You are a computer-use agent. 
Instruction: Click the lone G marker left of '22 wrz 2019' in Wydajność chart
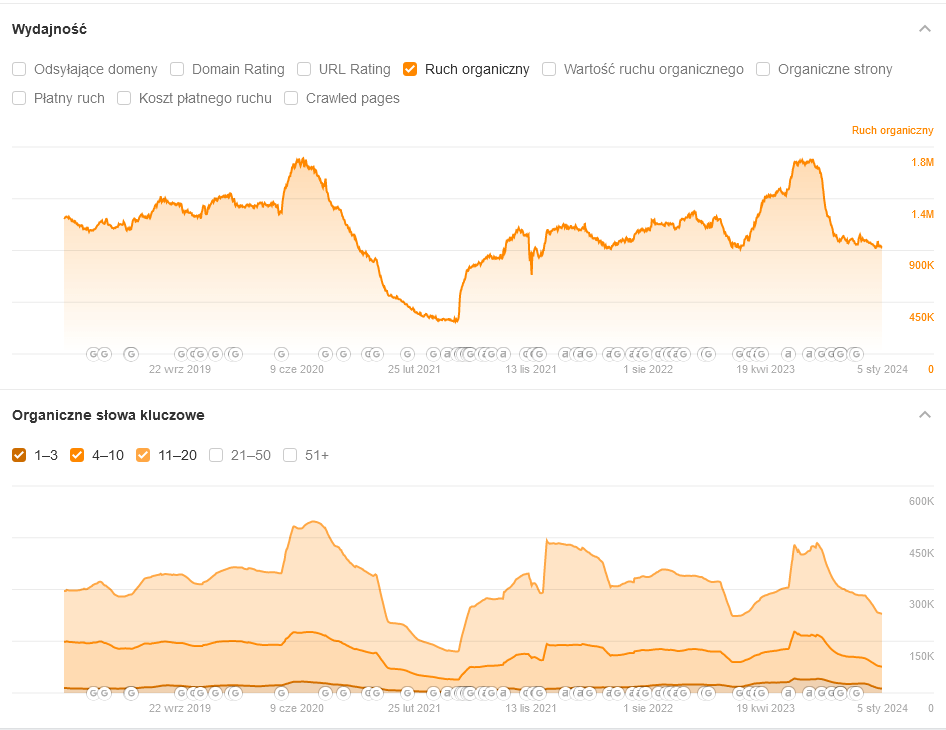(130, 353)
